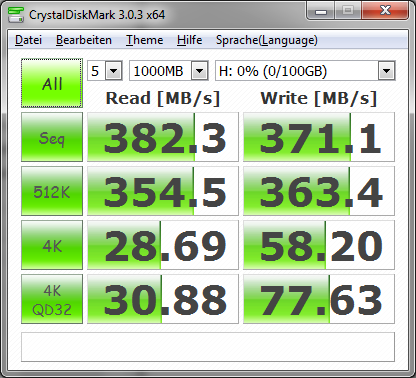Screen dimensions: 416x378
Task: Open the Datei menu
Action: pyautogui.click(x=29, y=40)
